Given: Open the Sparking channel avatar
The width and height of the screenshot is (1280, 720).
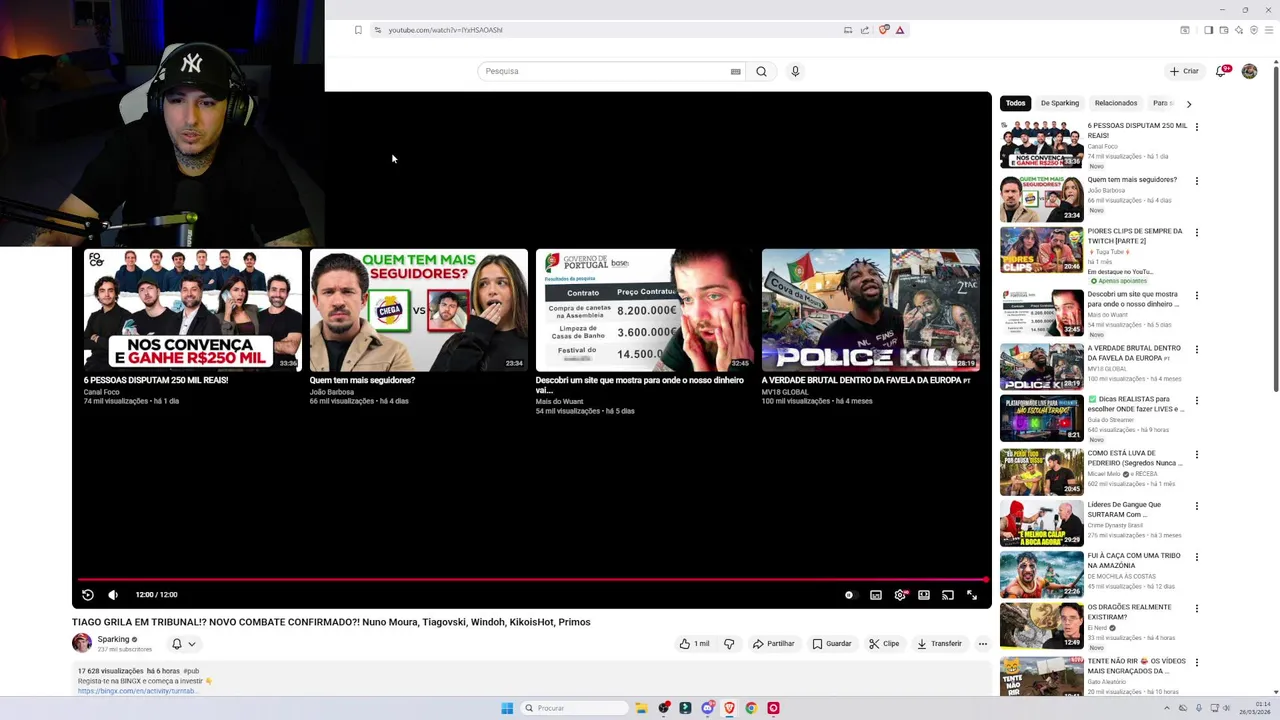Looking at the screenshot, I should pyautogui.click(x=82, y=643).
